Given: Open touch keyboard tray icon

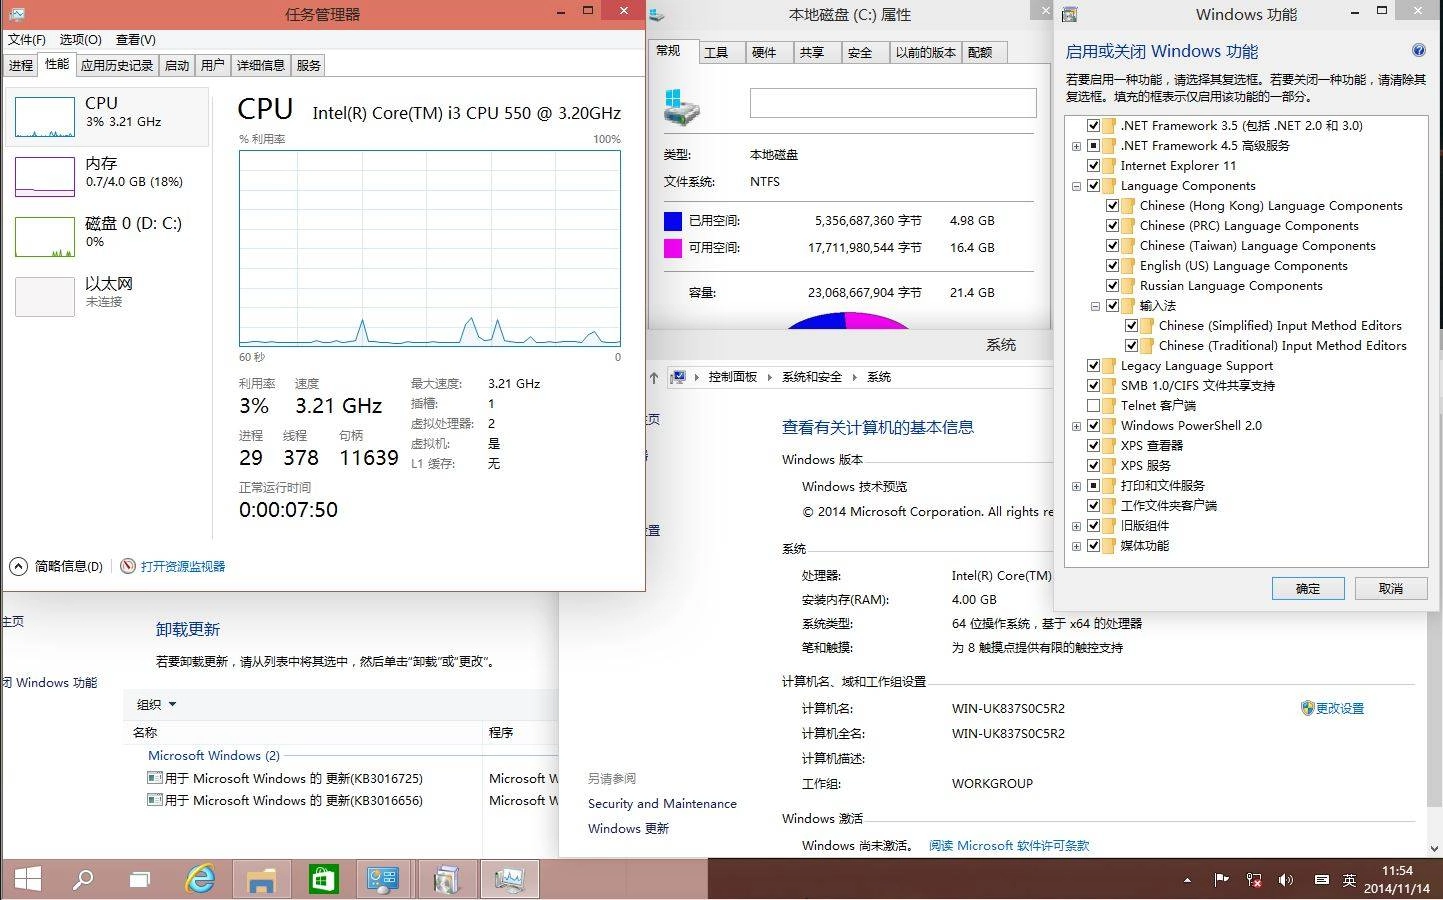Looking at the screenshot, I should pos(1321,880).
